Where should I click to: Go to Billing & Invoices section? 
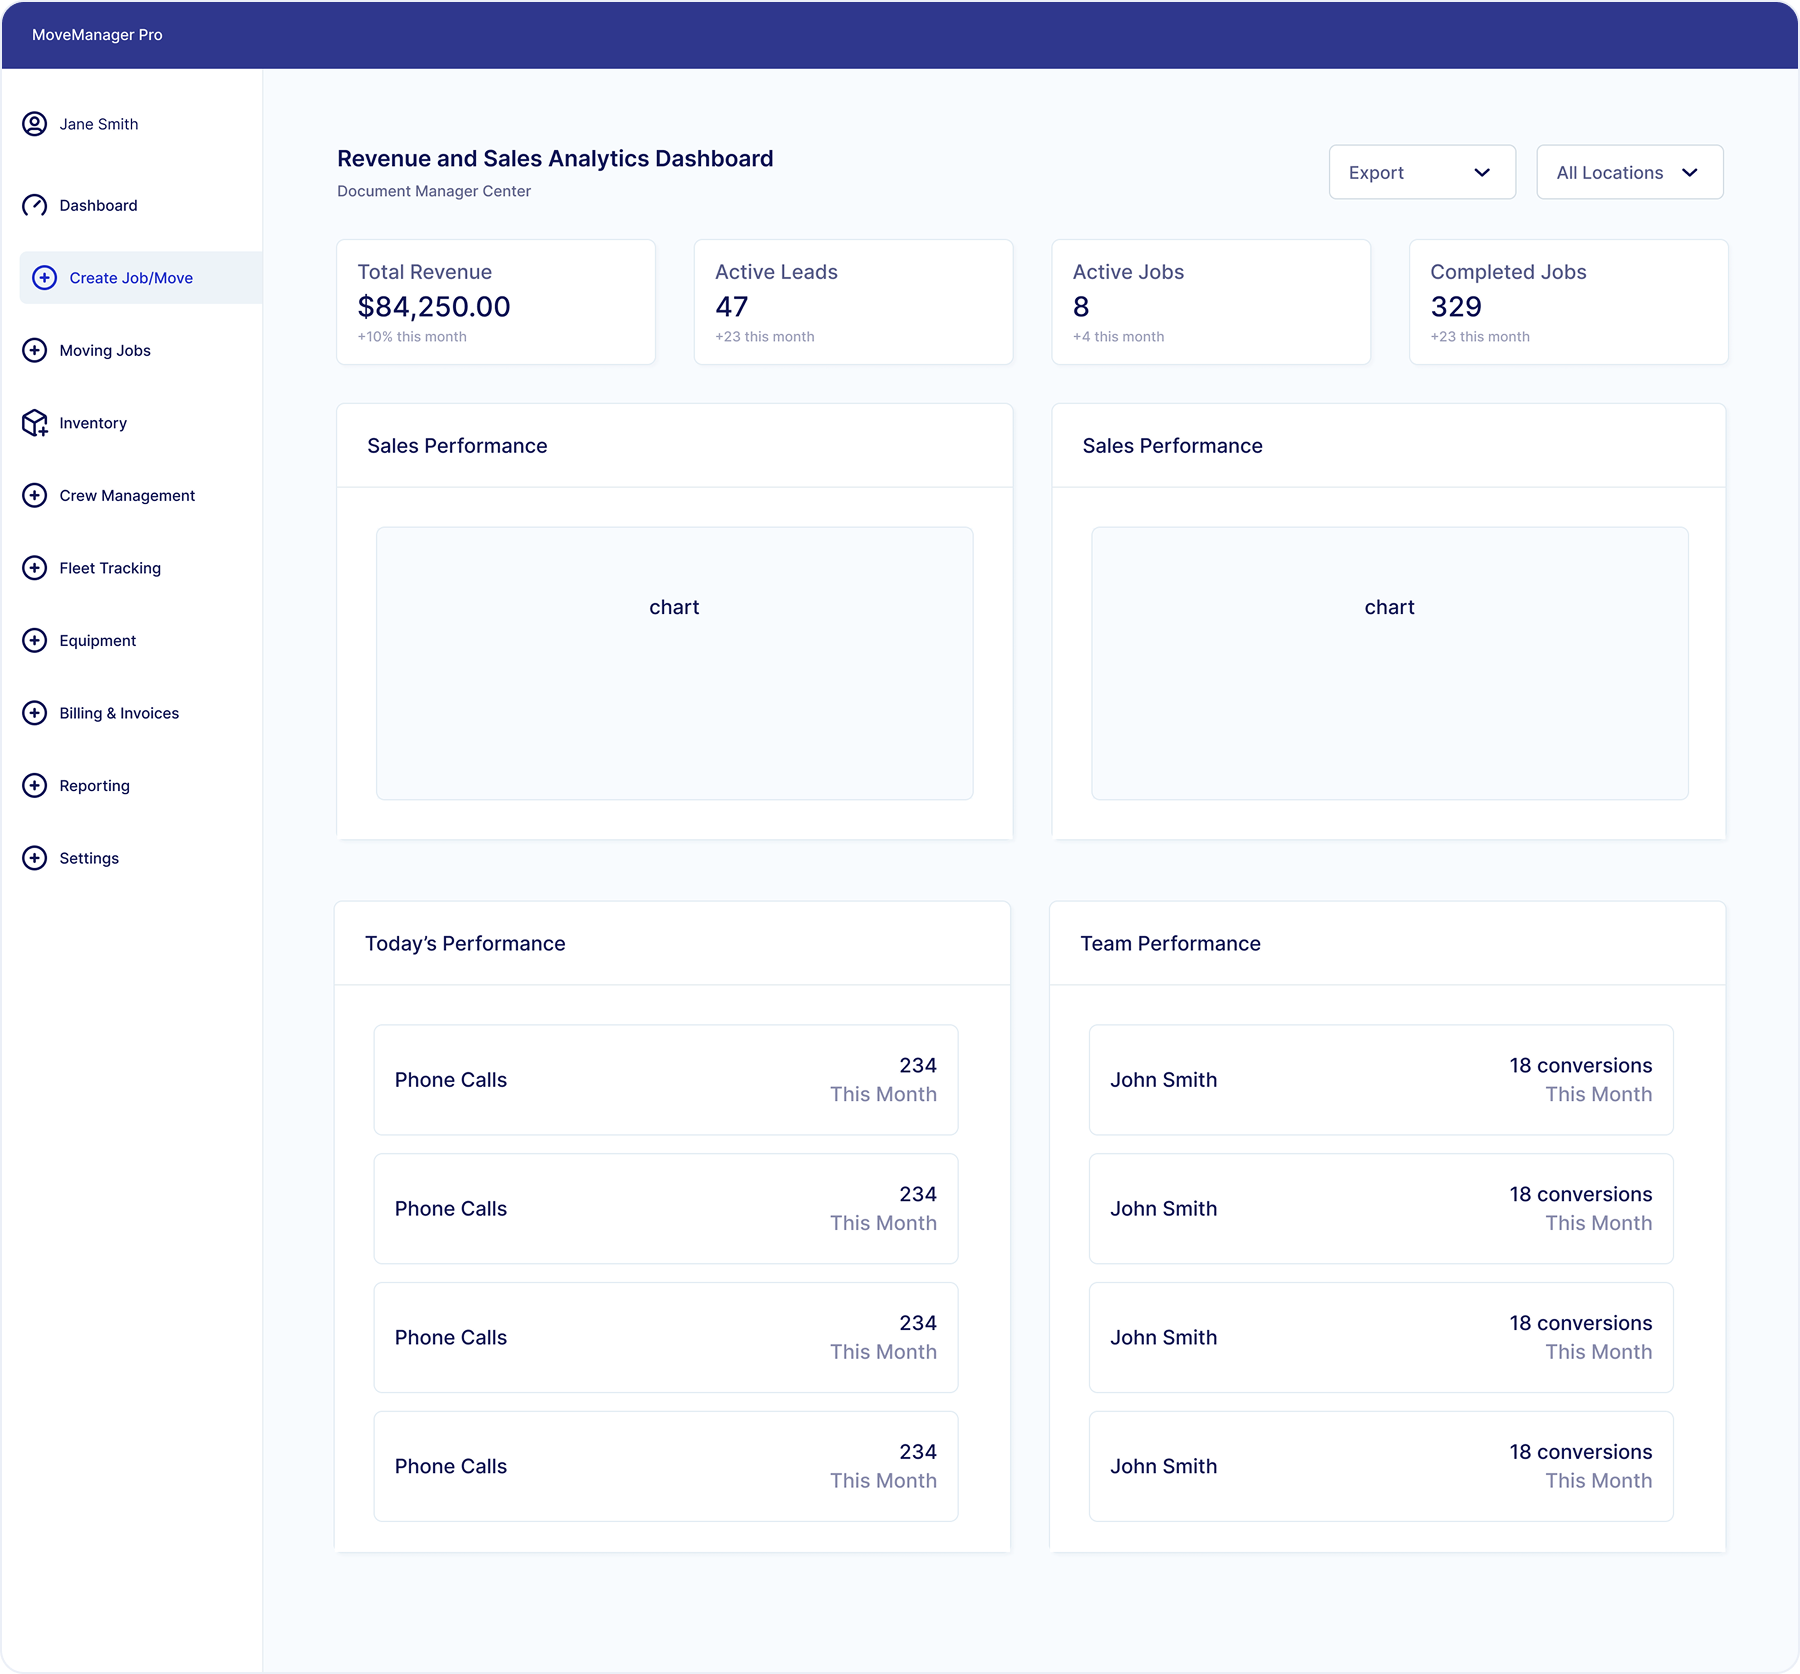[x=119, y=713]
